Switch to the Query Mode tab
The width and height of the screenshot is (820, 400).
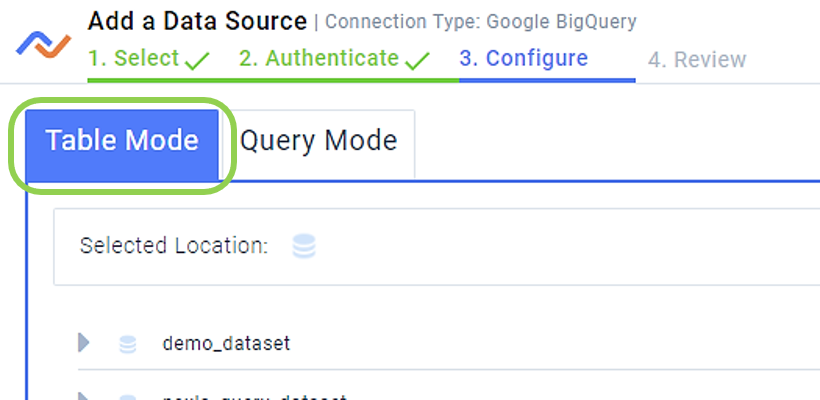click(318, 144)
